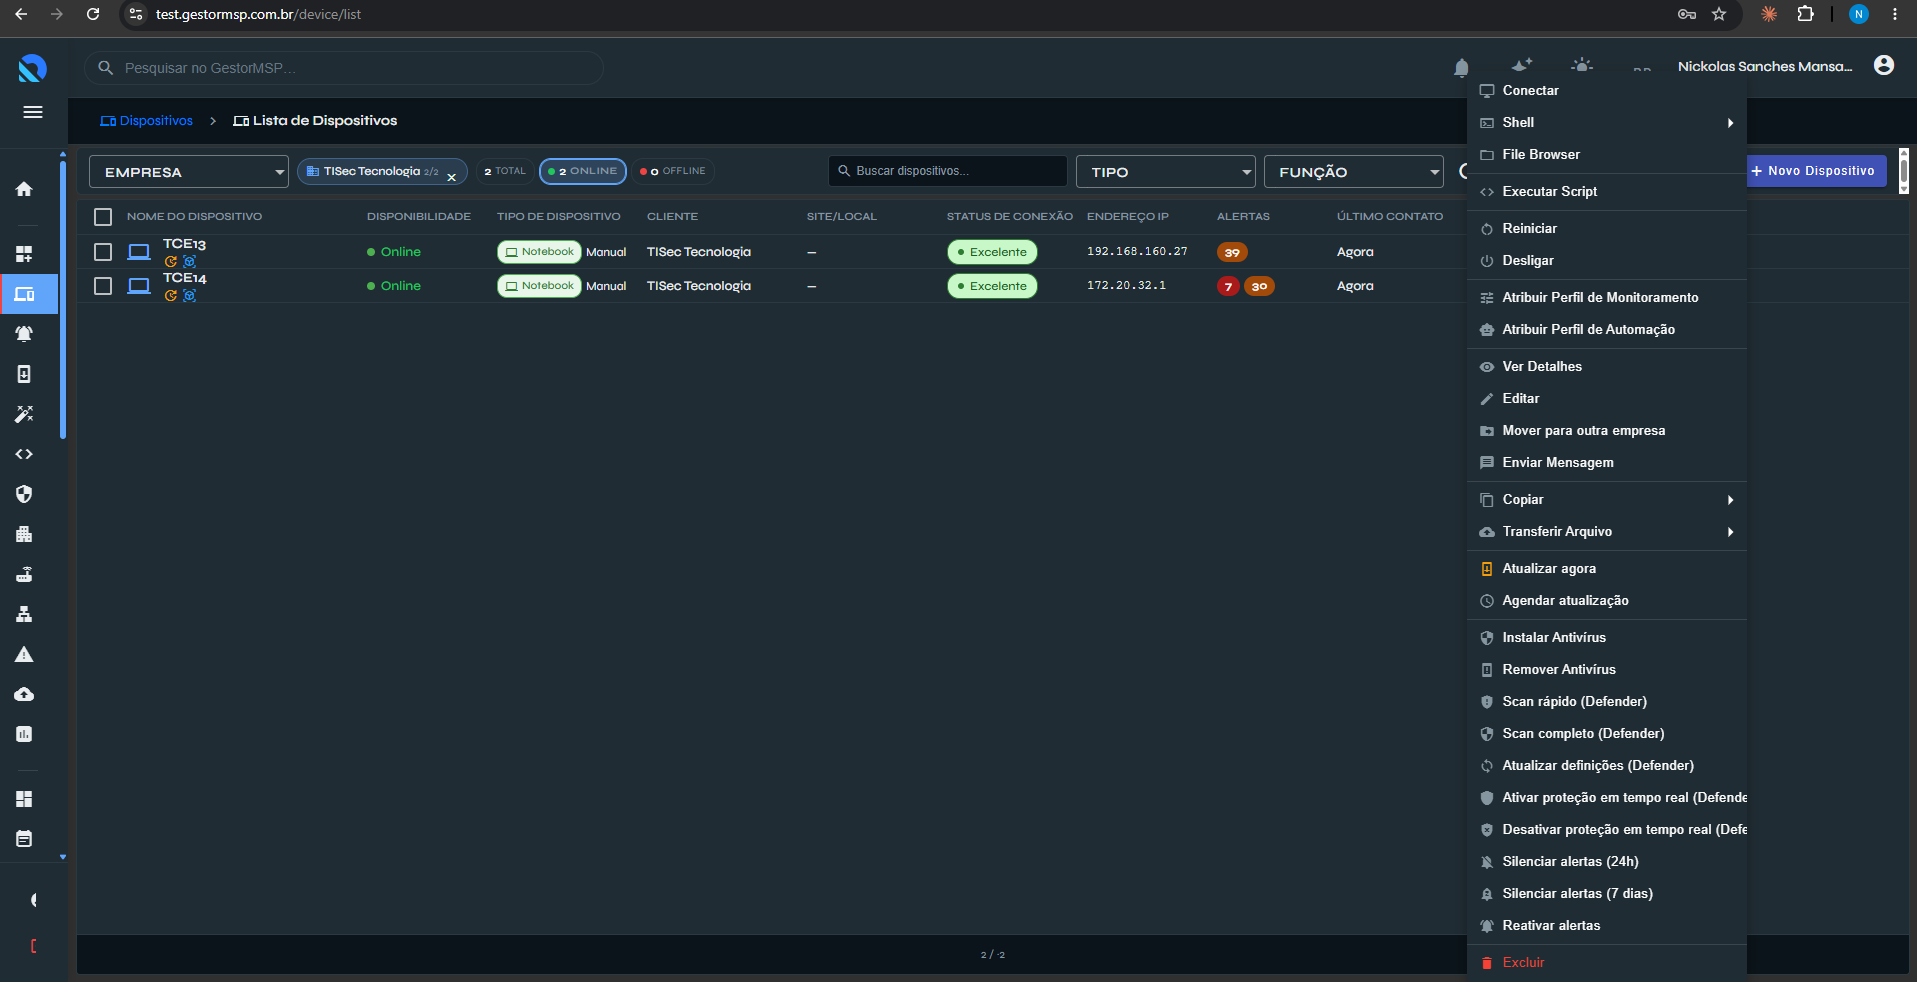Check the box for device TCE13
1917x982 pixels.
click(103, 252)
